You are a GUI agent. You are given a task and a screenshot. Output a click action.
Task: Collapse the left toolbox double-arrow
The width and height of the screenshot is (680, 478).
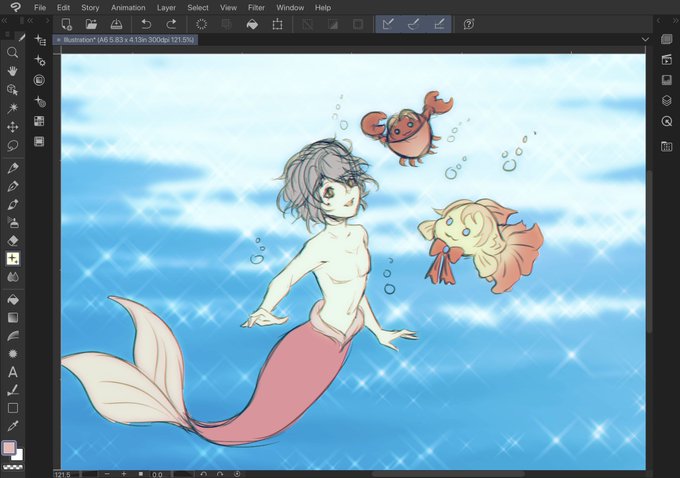4,20
